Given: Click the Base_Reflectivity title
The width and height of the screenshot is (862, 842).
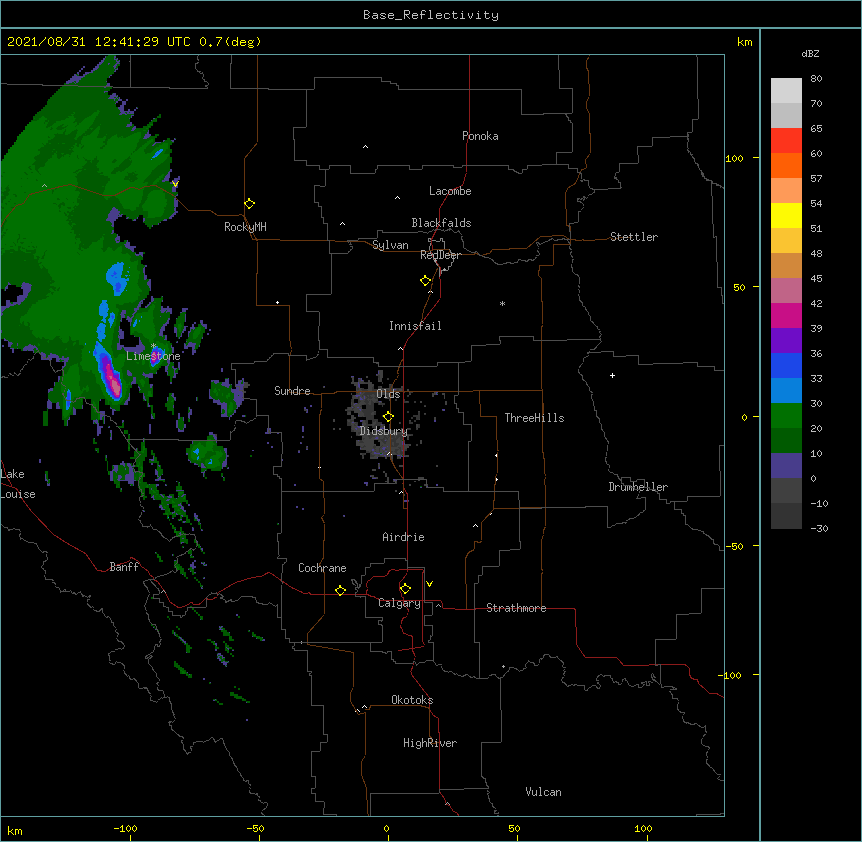Looking at the screenshot, I should 431,15.
